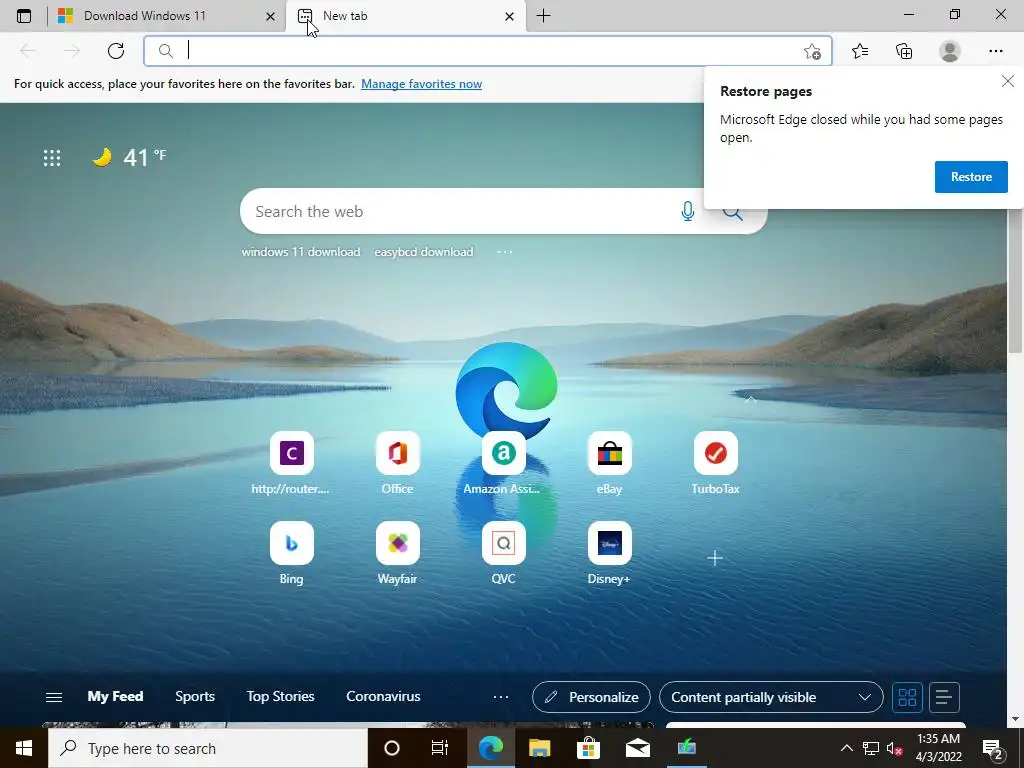
Task: Open the Bing quick link tile
Action: [x=291, y=553]
